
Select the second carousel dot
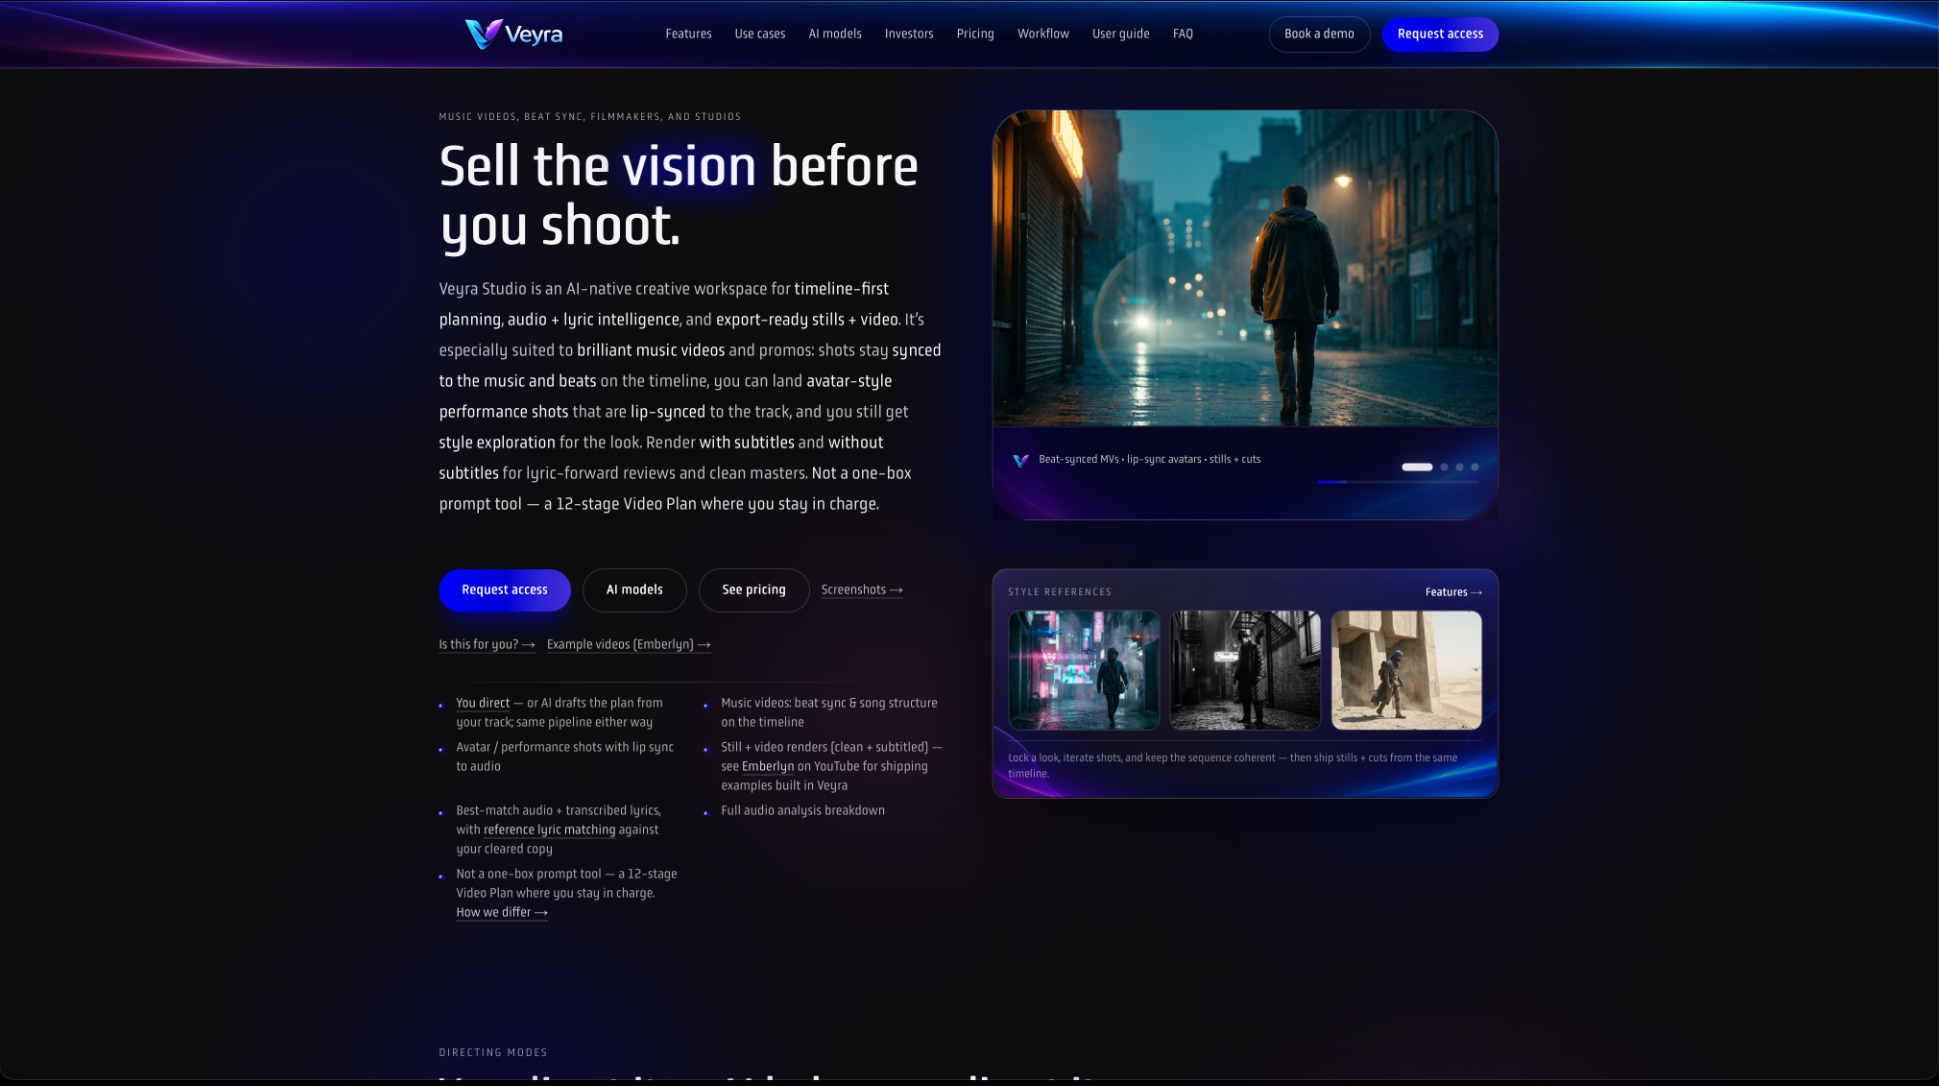[1444, 467]
